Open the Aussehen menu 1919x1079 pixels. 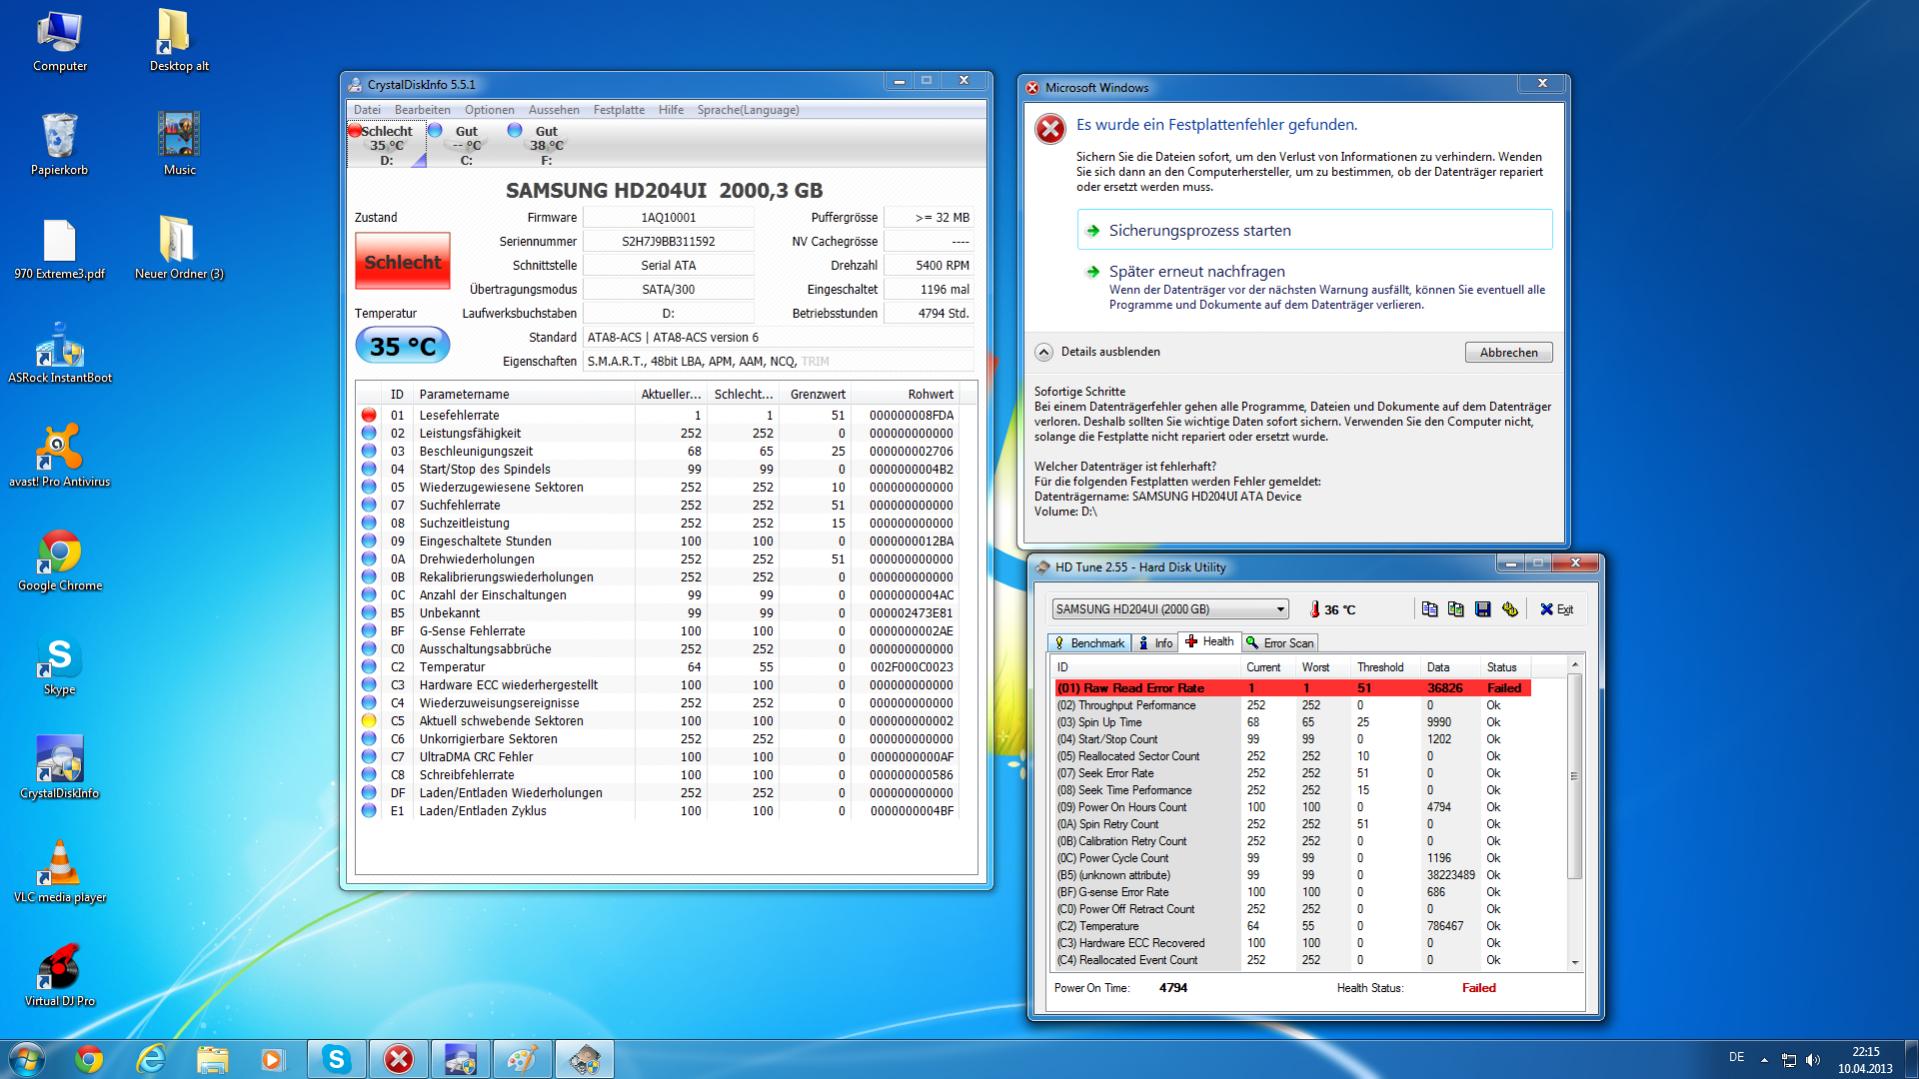pyautogui.click(x=554, y=110)
